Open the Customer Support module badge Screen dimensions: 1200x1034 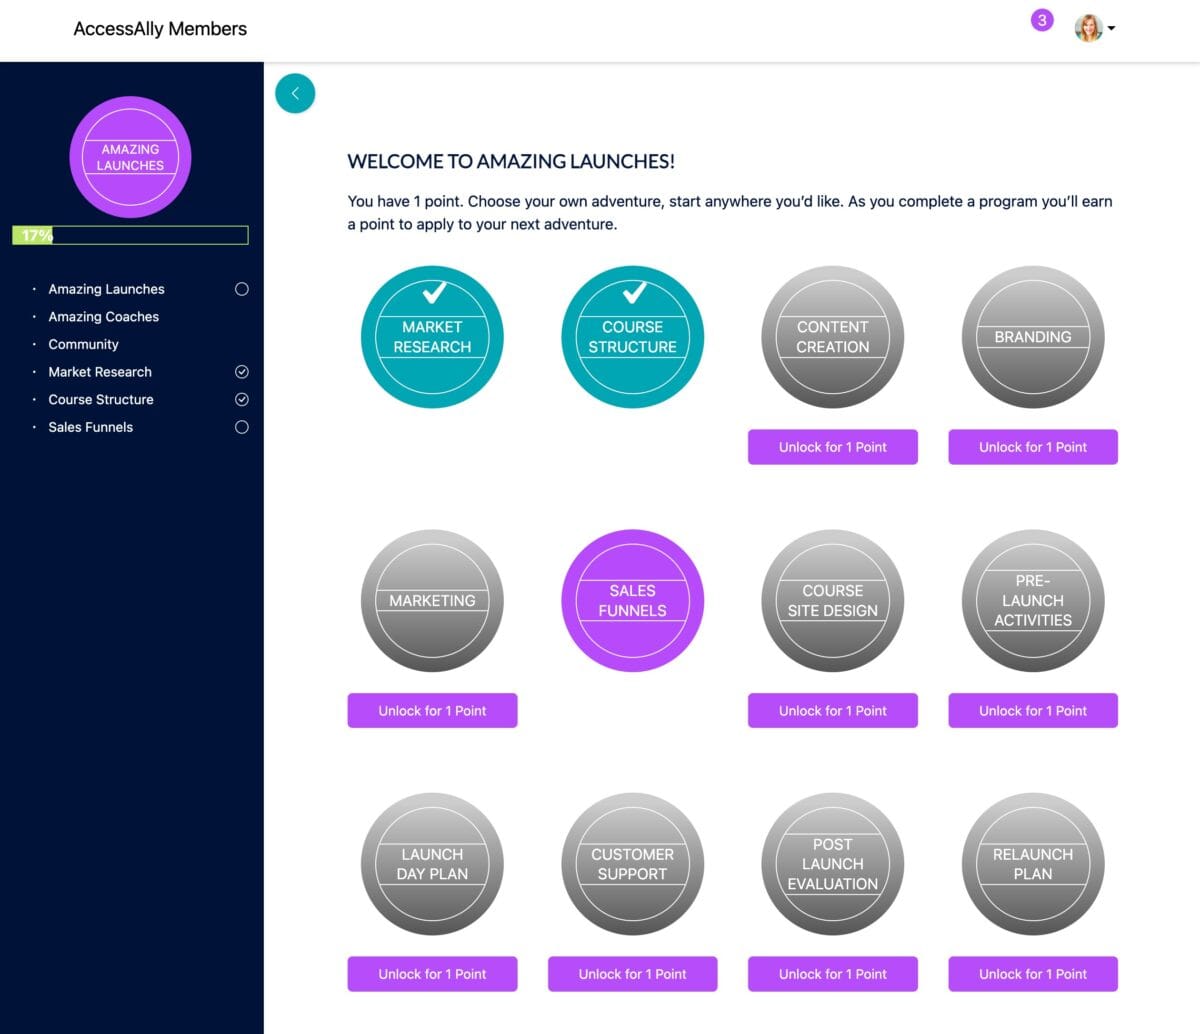(632, 864)
